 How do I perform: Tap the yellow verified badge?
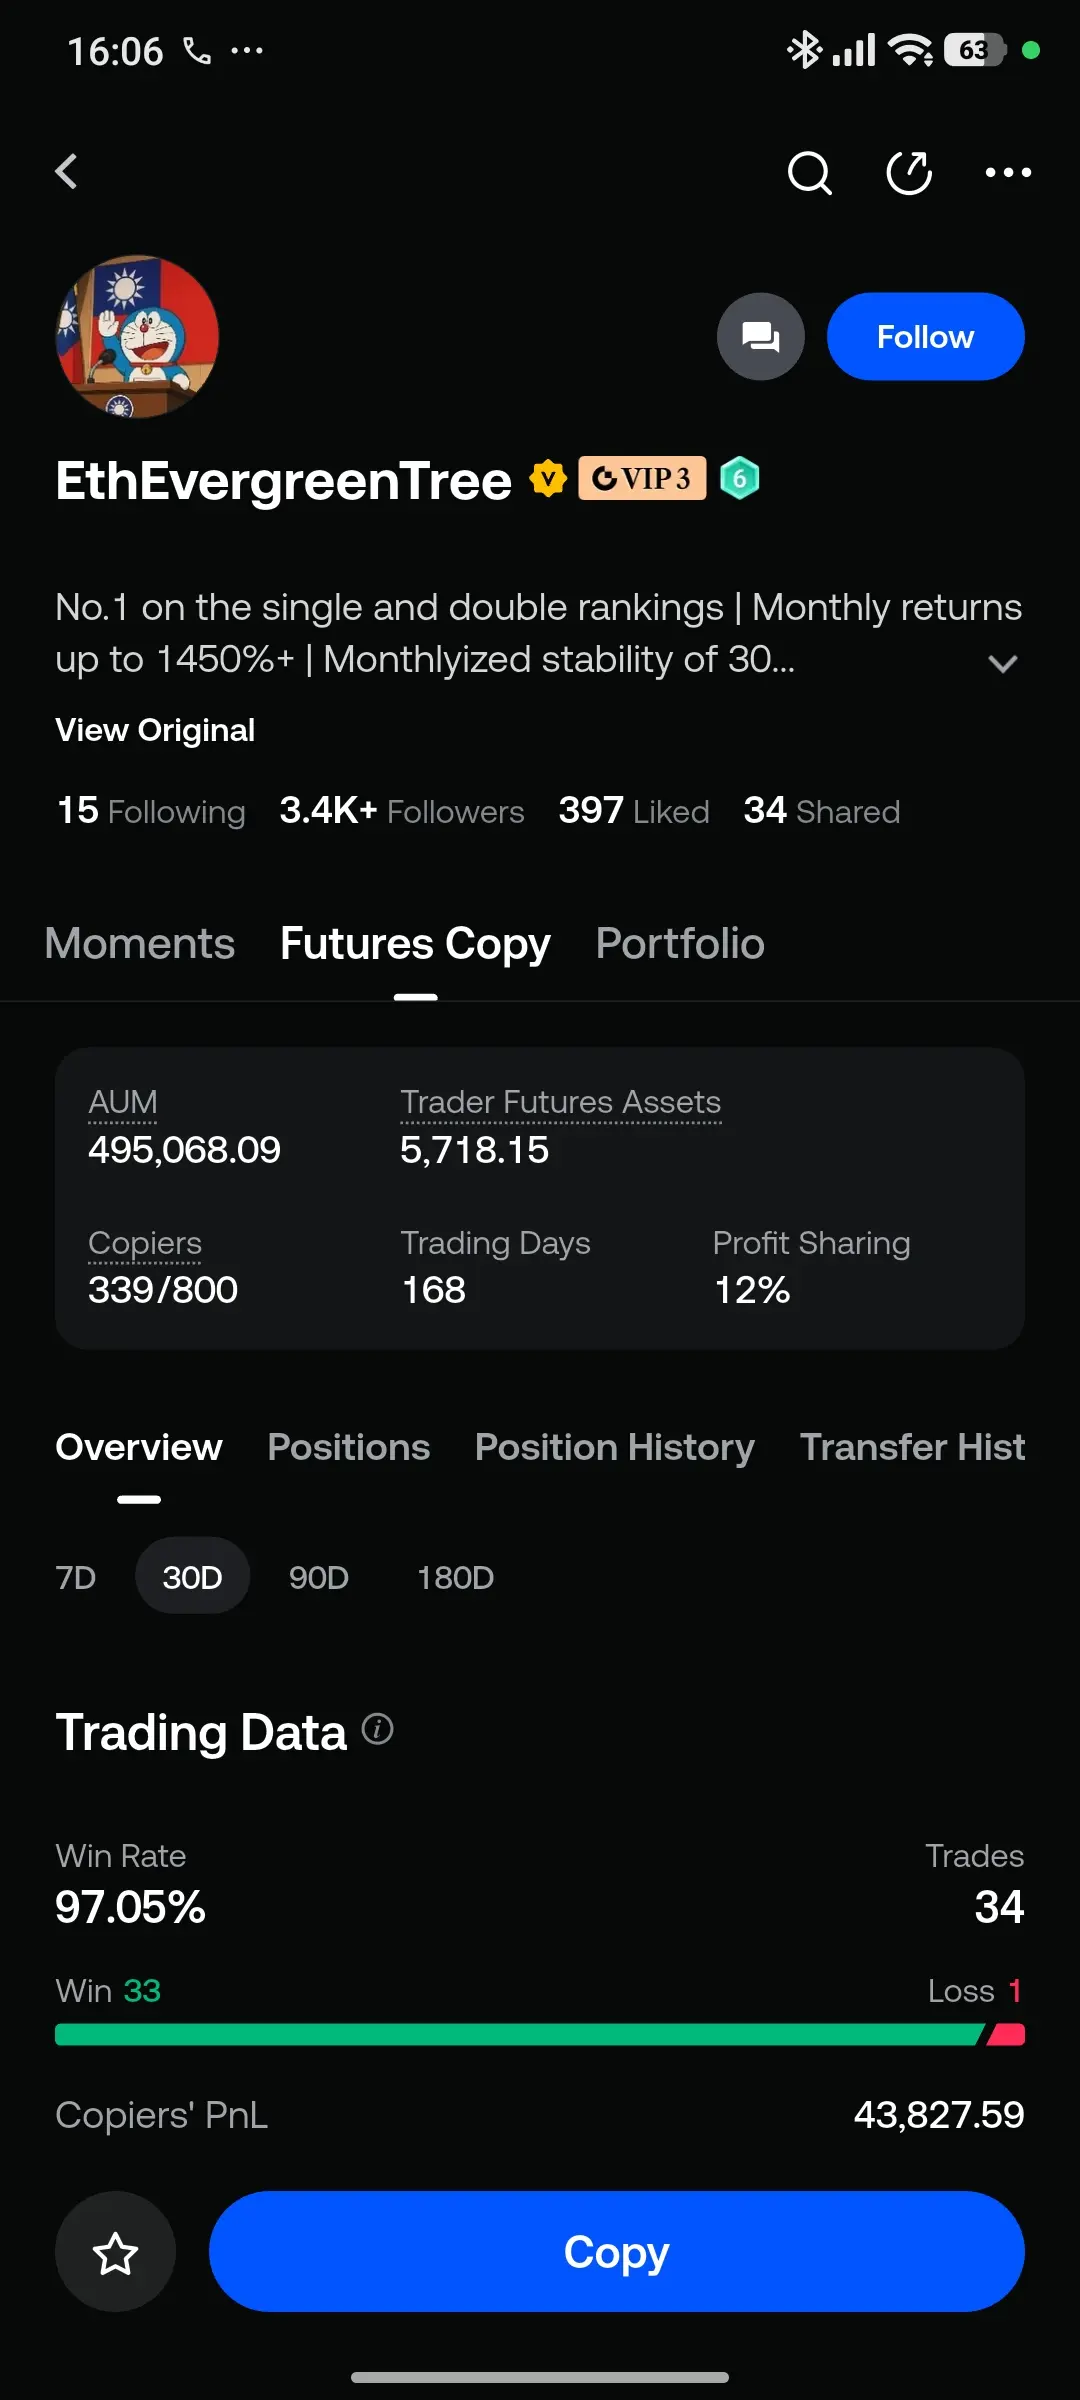tap(548, 478)
